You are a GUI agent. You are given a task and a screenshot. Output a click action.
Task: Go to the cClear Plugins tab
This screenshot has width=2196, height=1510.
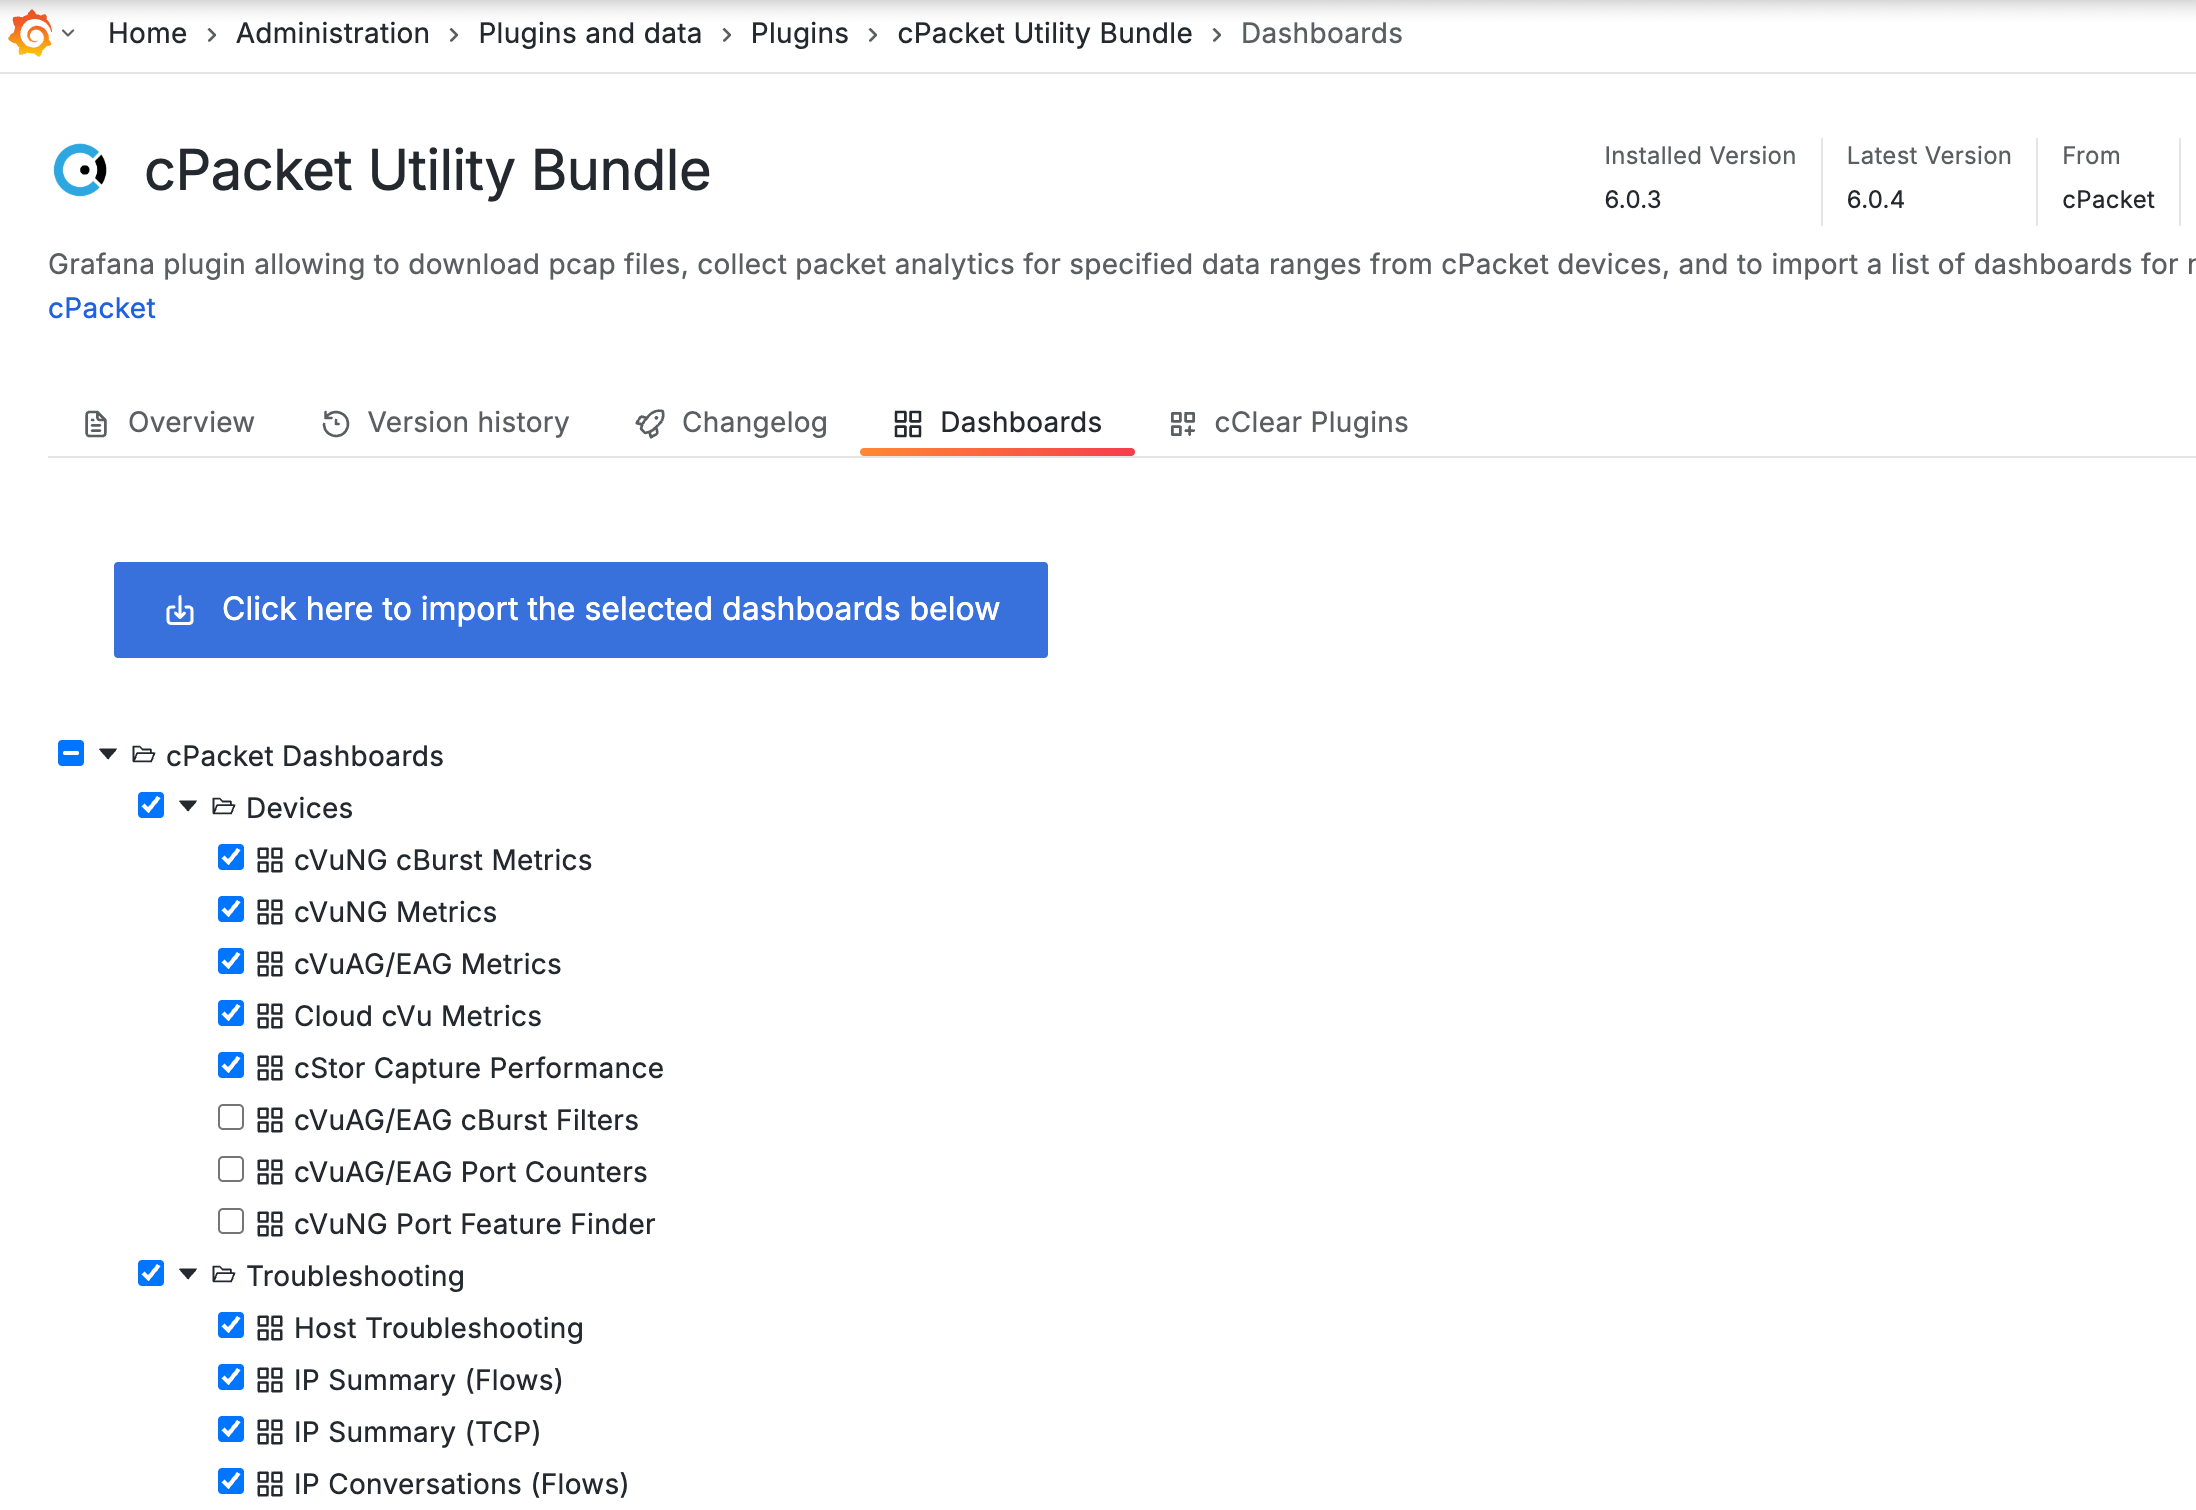pyautogui.click(x=1289, y=423)
